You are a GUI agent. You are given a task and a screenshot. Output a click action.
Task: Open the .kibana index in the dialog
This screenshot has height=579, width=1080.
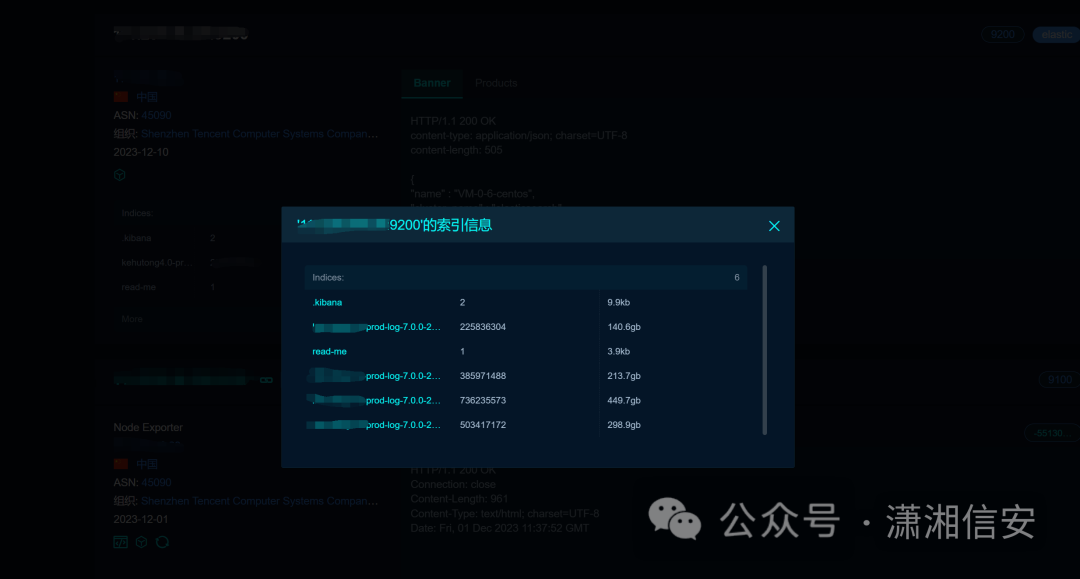[x=327, y=302]
